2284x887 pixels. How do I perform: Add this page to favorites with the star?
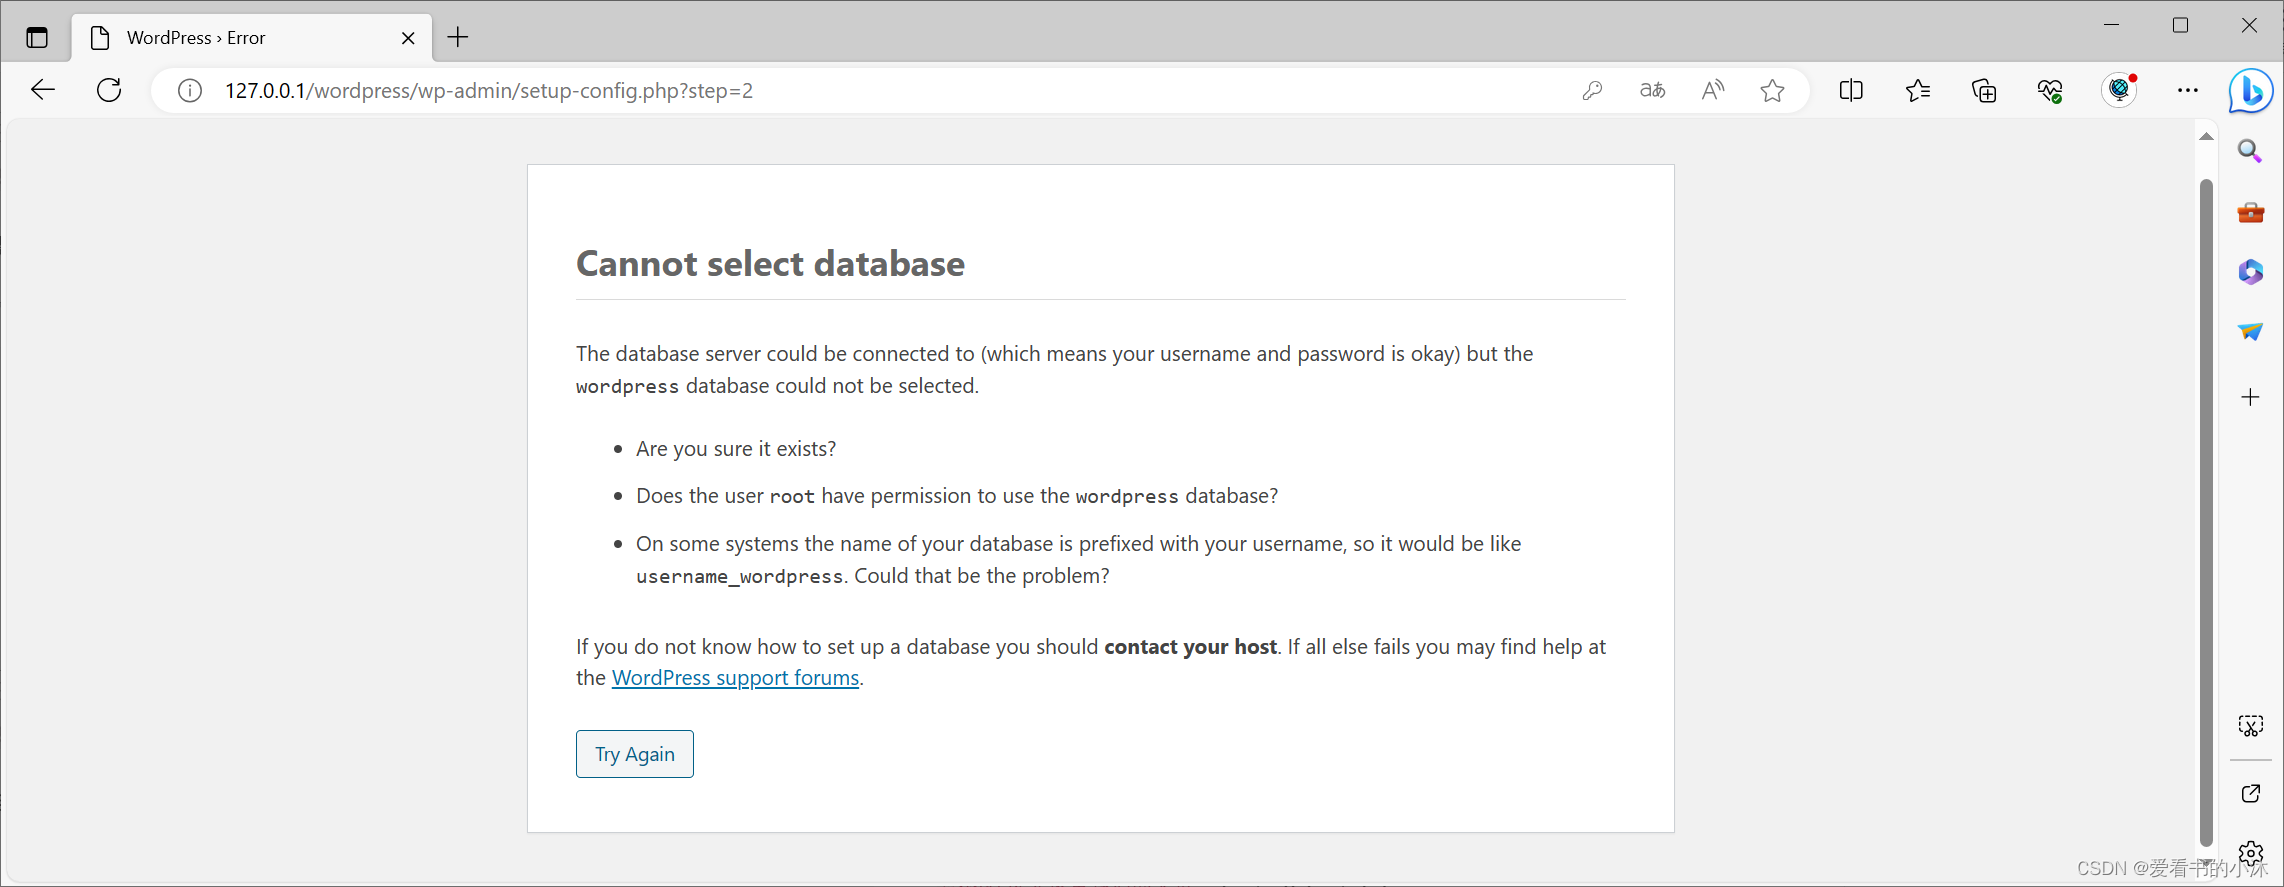[x=1772, y=91]
